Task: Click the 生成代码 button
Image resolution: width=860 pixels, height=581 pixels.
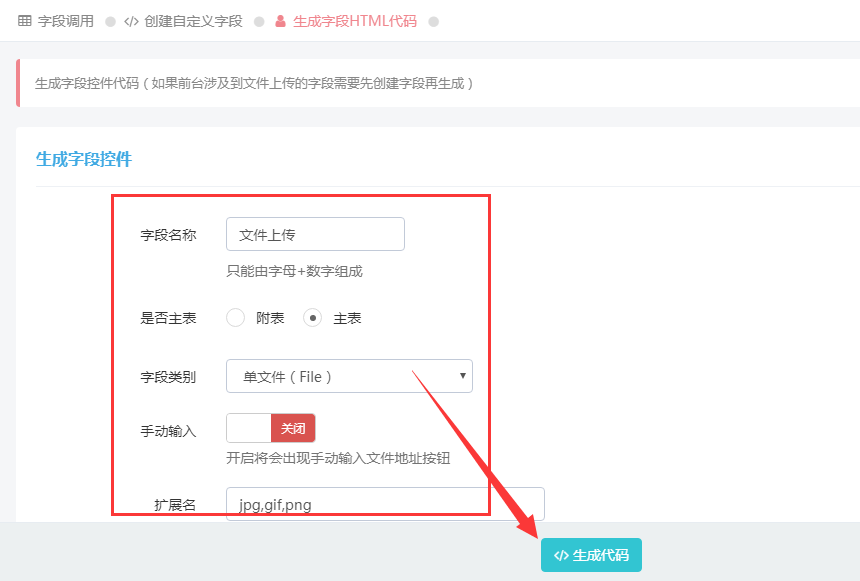Action: point(591,555)
